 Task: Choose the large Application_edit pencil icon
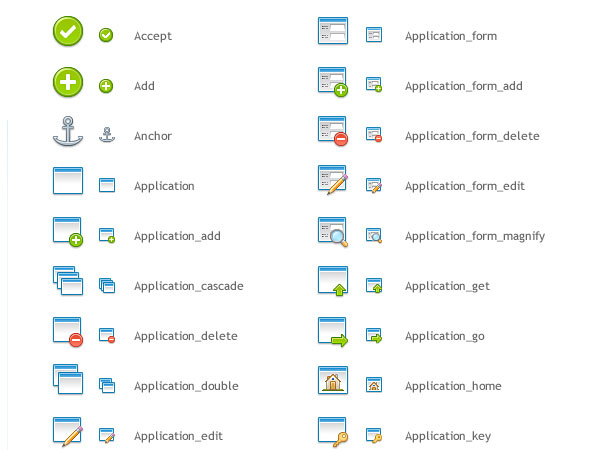pyautogui.click(x=68, y=432)
